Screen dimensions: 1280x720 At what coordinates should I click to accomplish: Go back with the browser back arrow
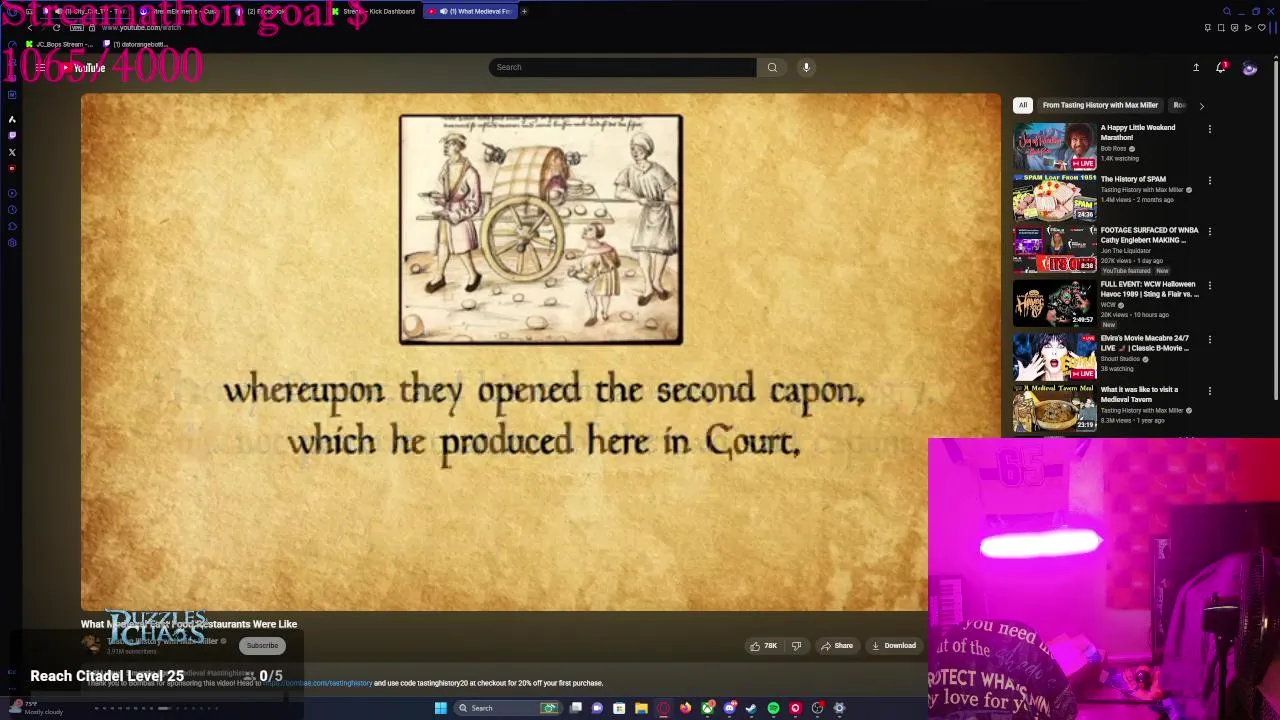click(x=30, y=27)
